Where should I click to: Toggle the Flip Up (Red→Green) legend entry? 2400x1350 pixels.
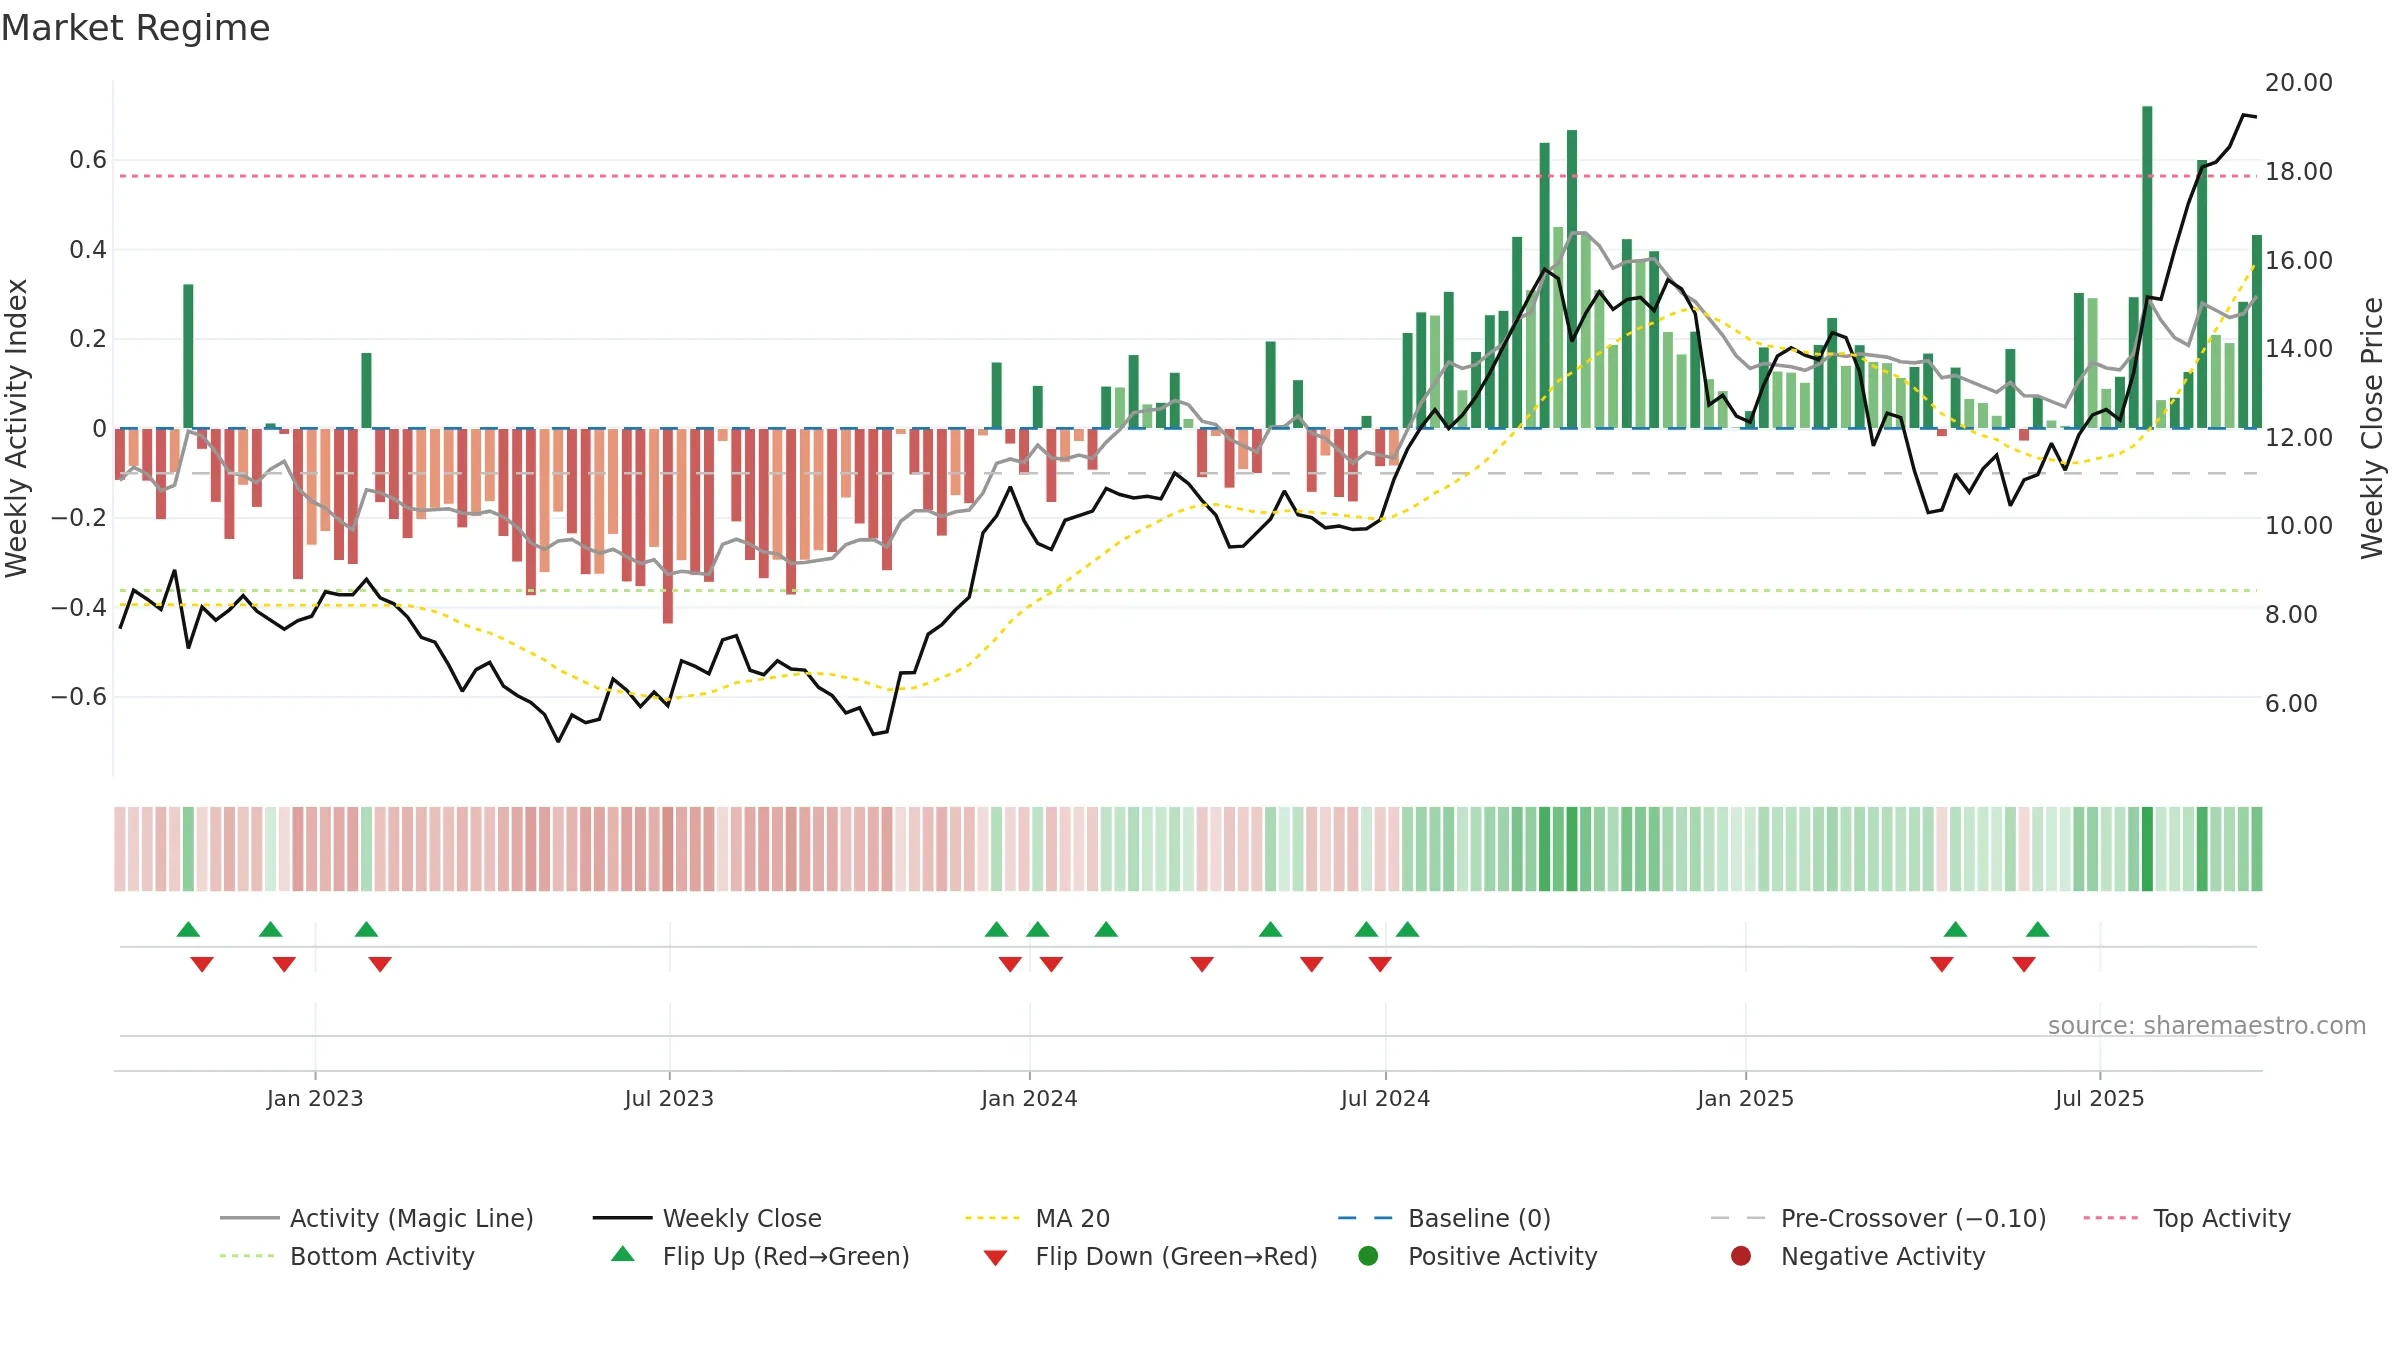760,1256
